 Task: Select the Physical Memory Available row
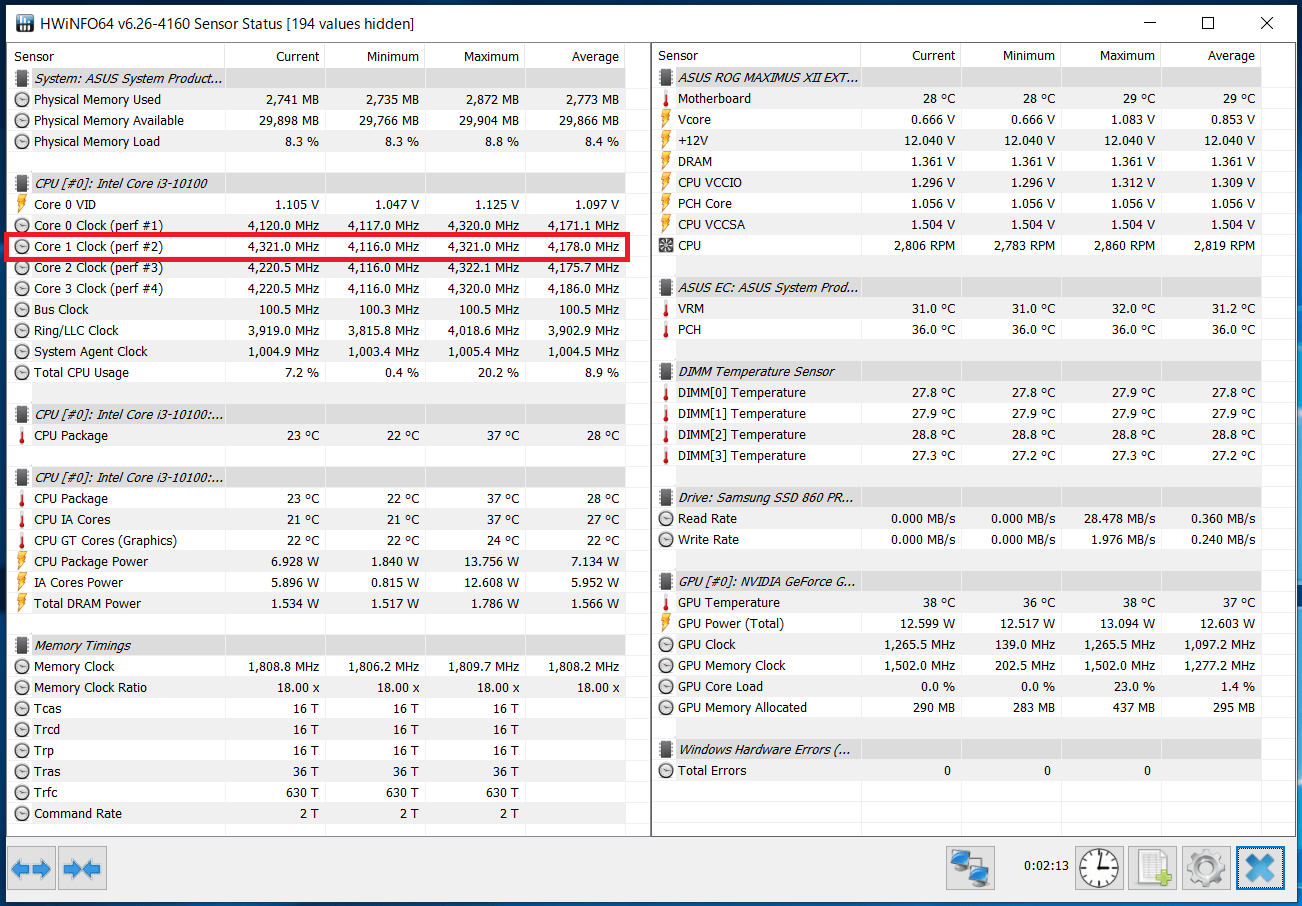click(317, 120)
